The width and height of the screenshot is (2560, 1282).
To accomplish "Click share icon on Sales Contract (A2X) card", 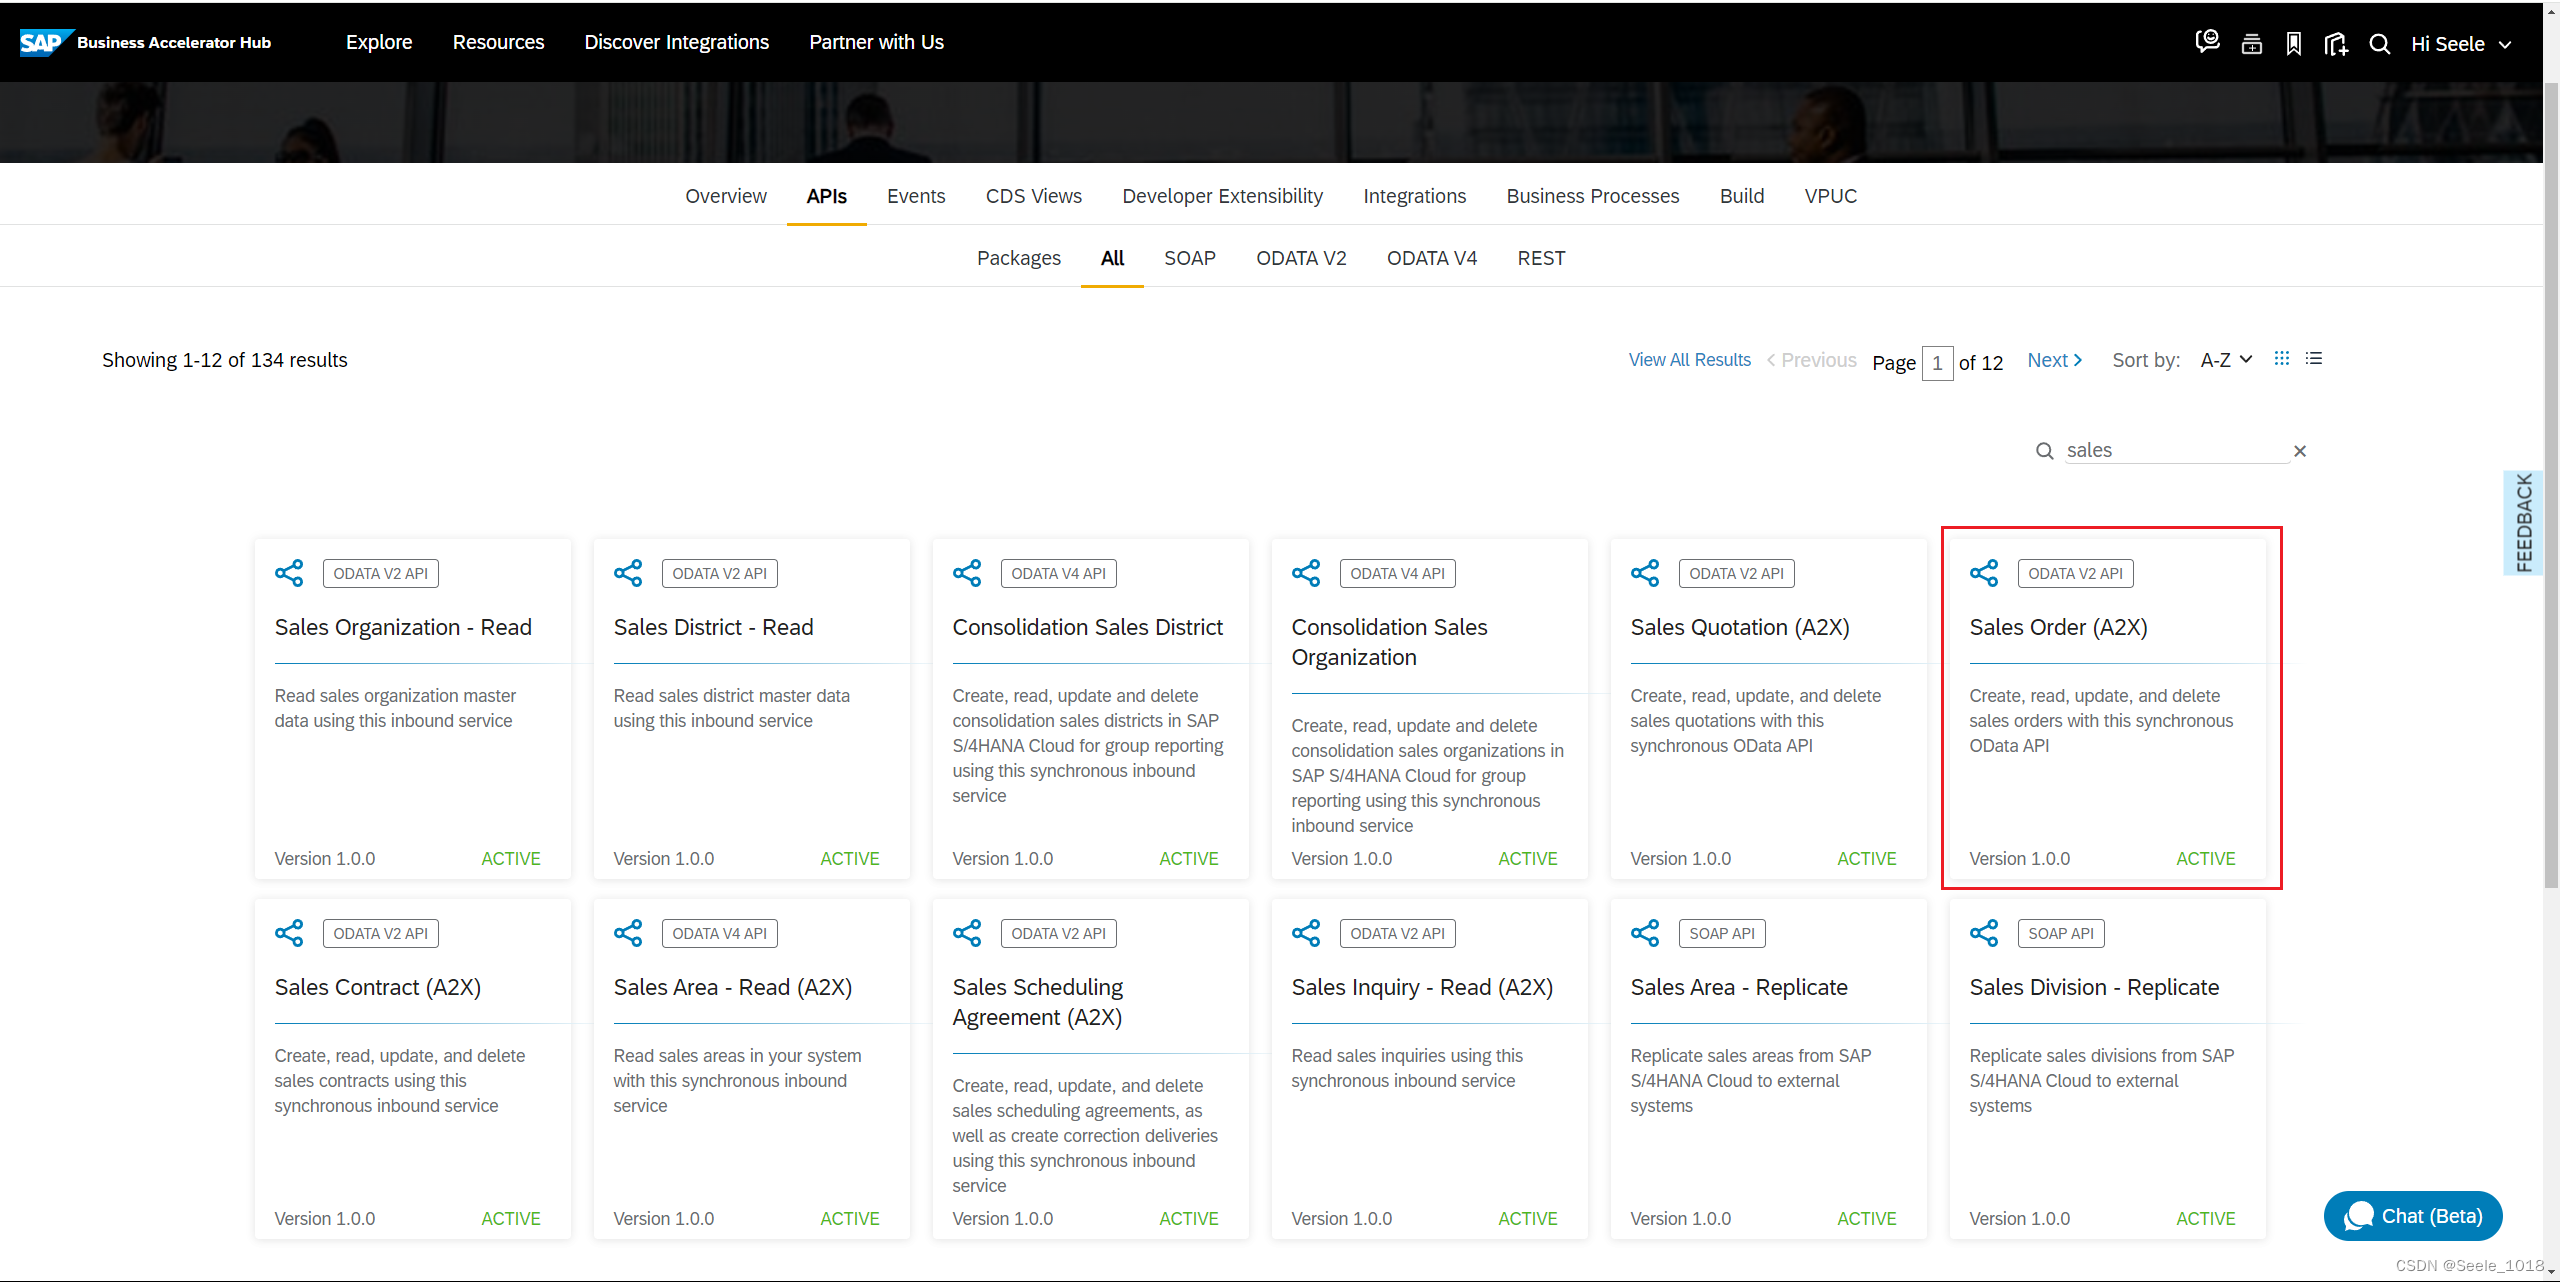I will [289, 933].
